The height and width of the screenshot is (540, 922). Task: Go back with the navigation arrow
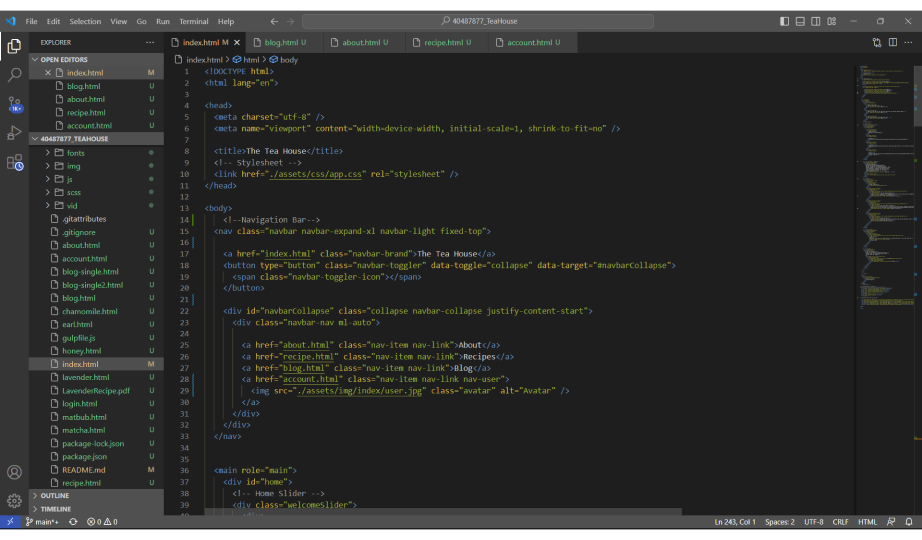pyautogui.click(x=274, y=21)
